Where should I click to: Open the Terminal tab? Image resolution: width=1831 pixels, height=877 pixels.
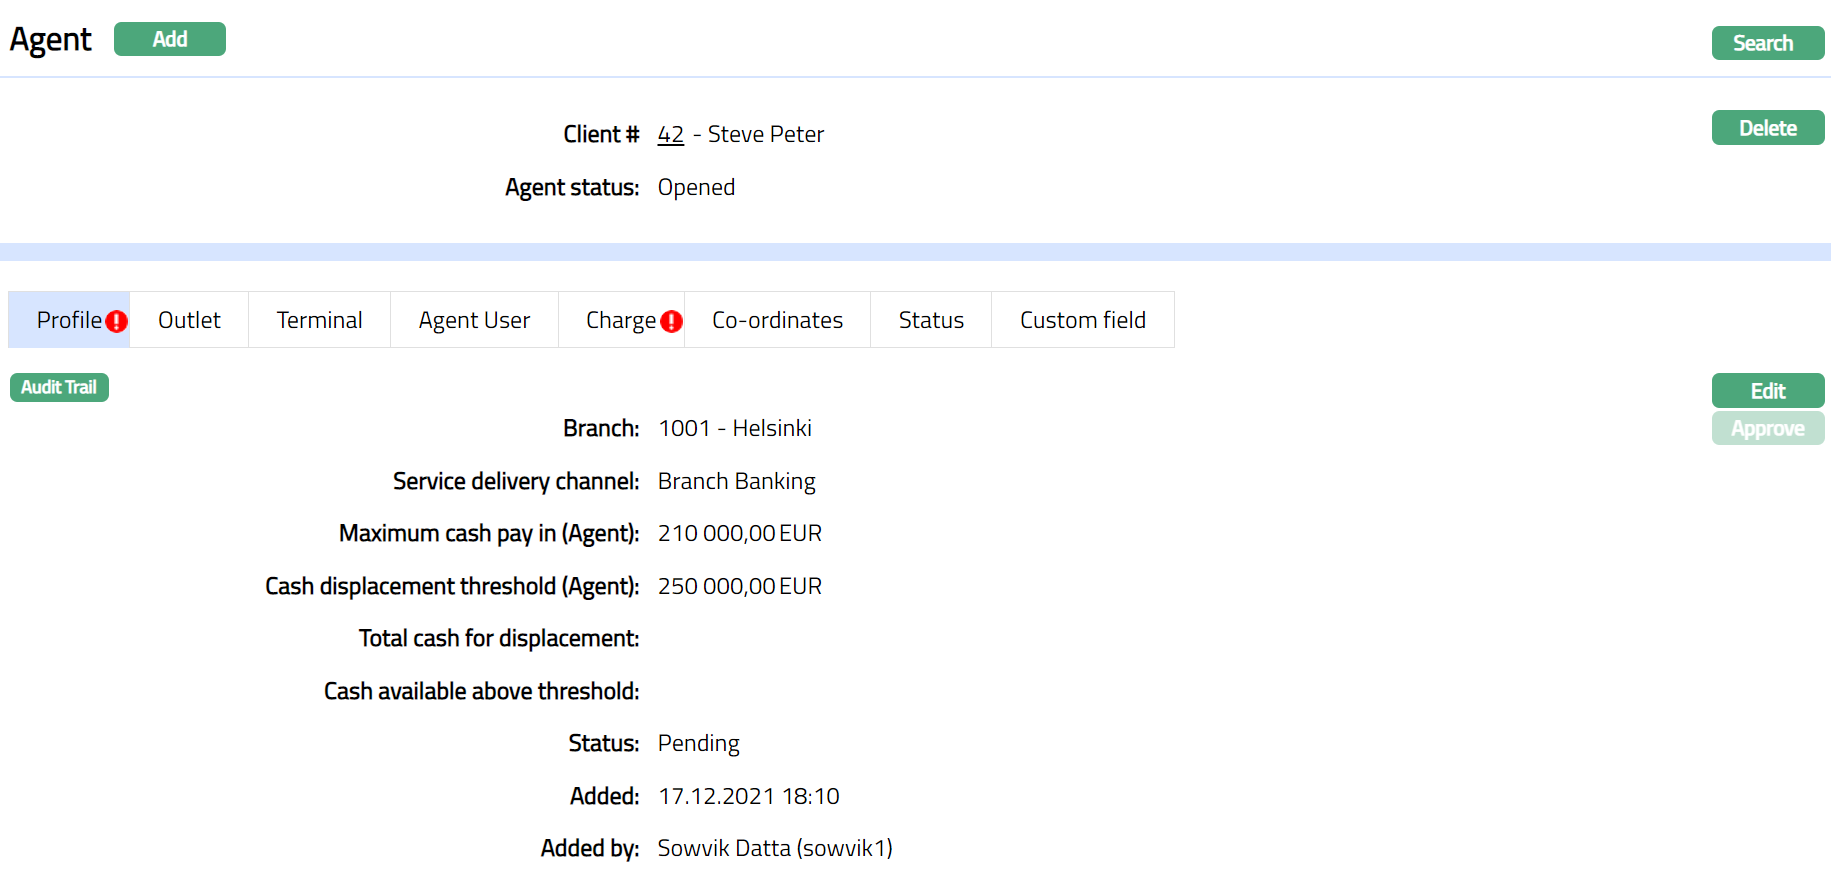tap(319, 320)
